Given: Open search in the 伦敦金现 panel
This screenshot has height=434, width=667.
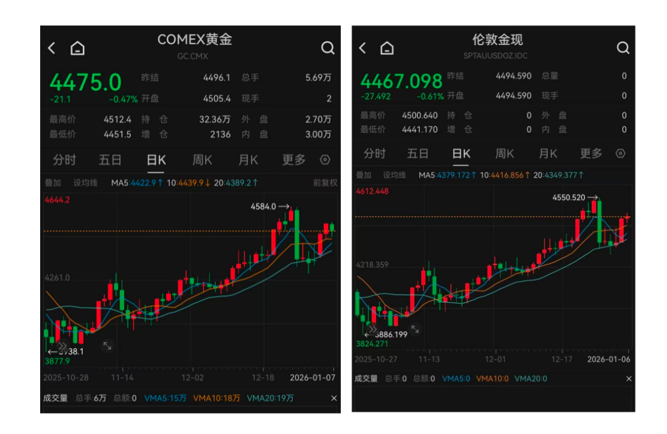Looking at the screenshot, I should pyautogui.click(x=622, y=48).
